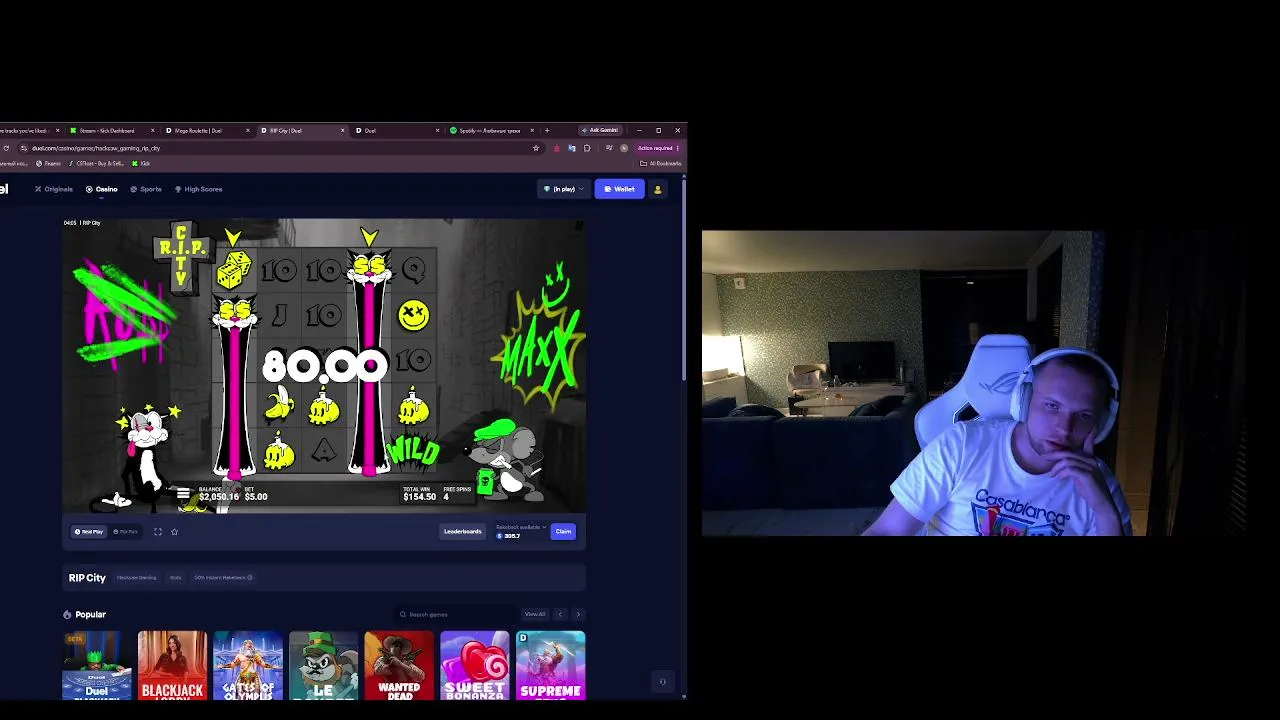Click the Kick bookmark in bookmarks bar
The height and width of the screenshot is (720, 1280).
point(141,163)
